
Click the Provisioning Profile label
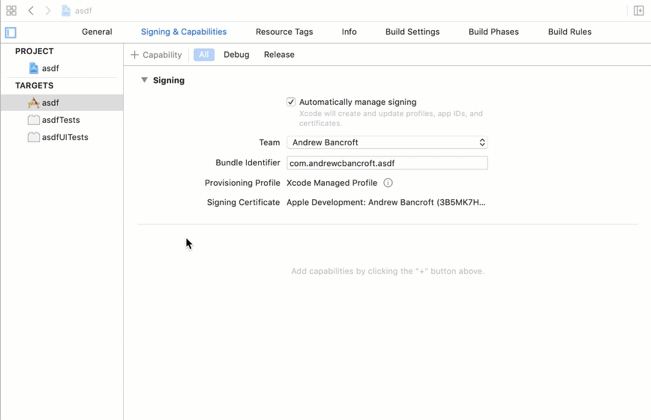click(x=242, y=183)
